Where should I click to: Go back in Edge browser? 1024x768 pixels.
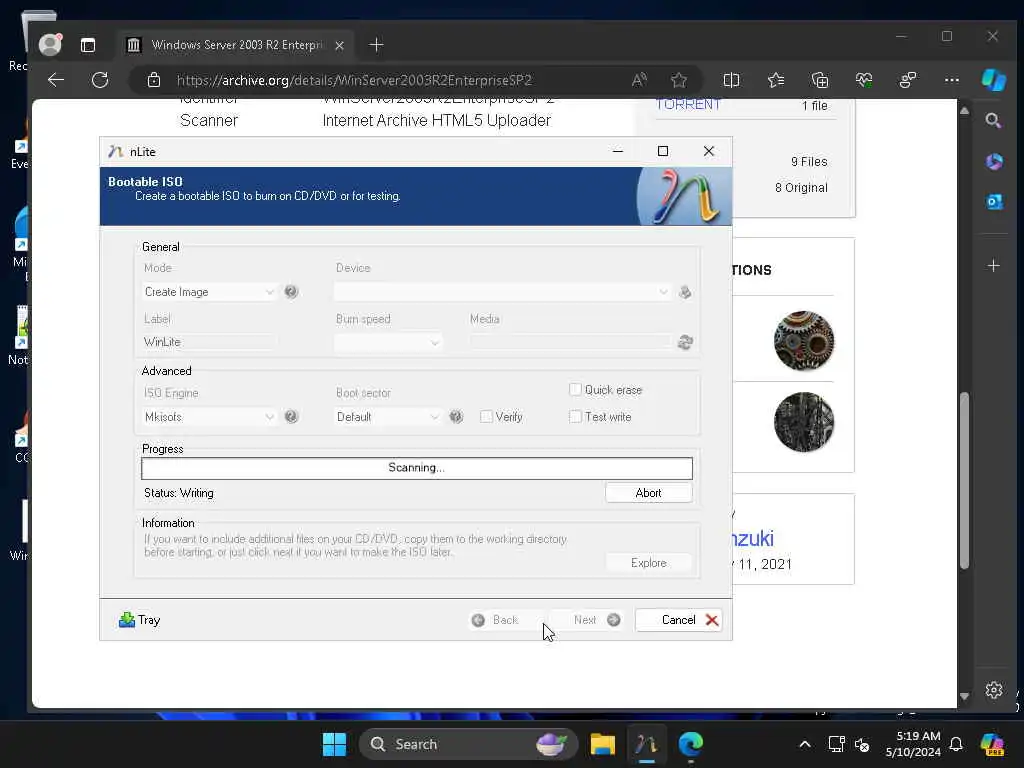[x=56, y=80]
